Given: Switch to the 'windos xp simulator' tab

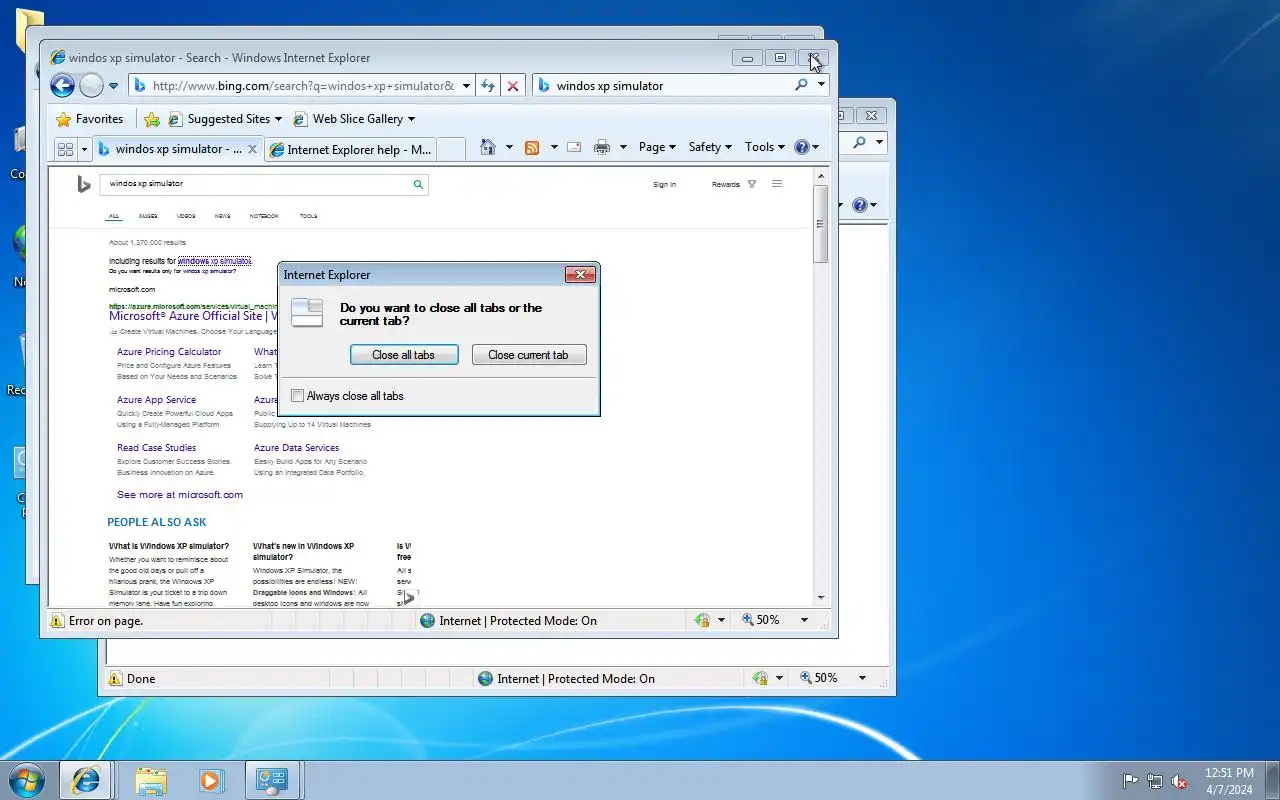Looking at the screenshot, I should click(170, 149).
